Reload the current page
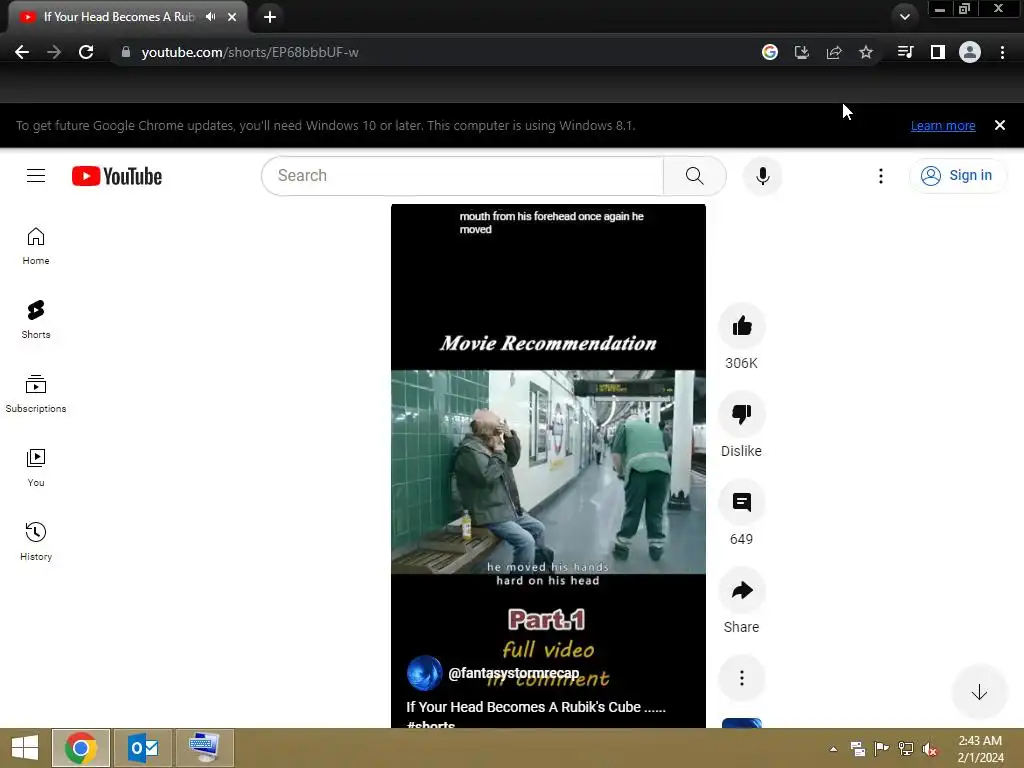The width and height of the screenshot is (1024, 768). [86, 52]
